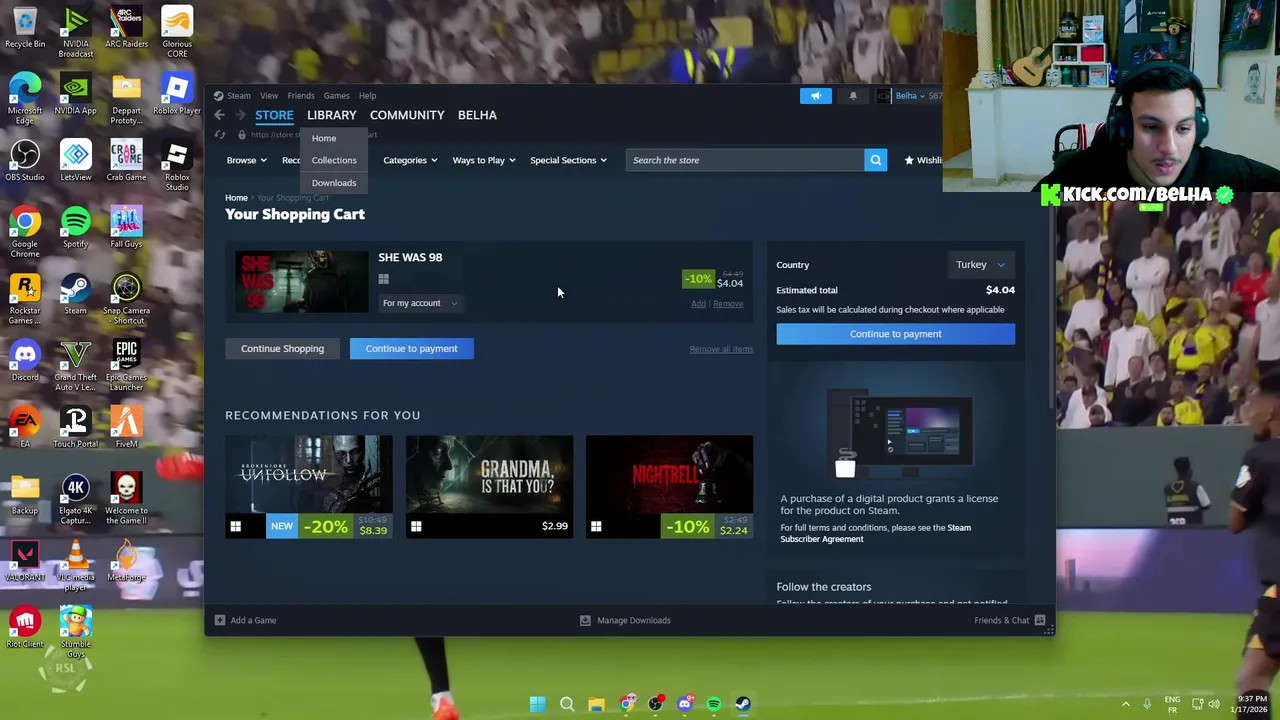
Task: Open Steam Subscriber Agreement link
Action: point(875,533)
